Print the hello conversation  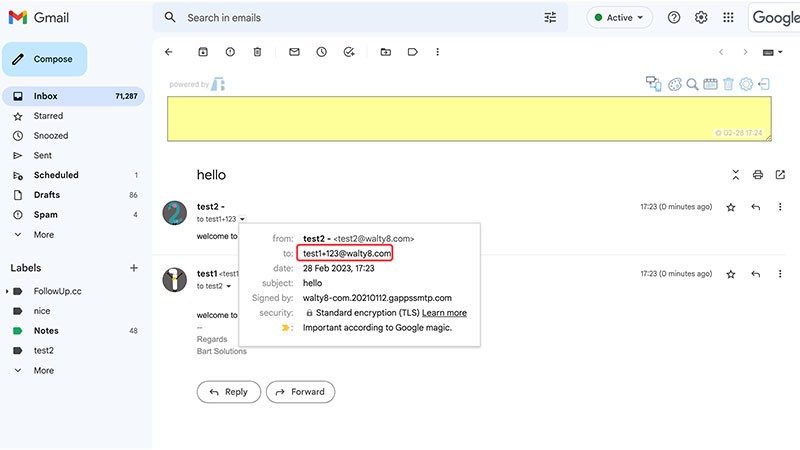pyautogui.click(x=758, y=175)
